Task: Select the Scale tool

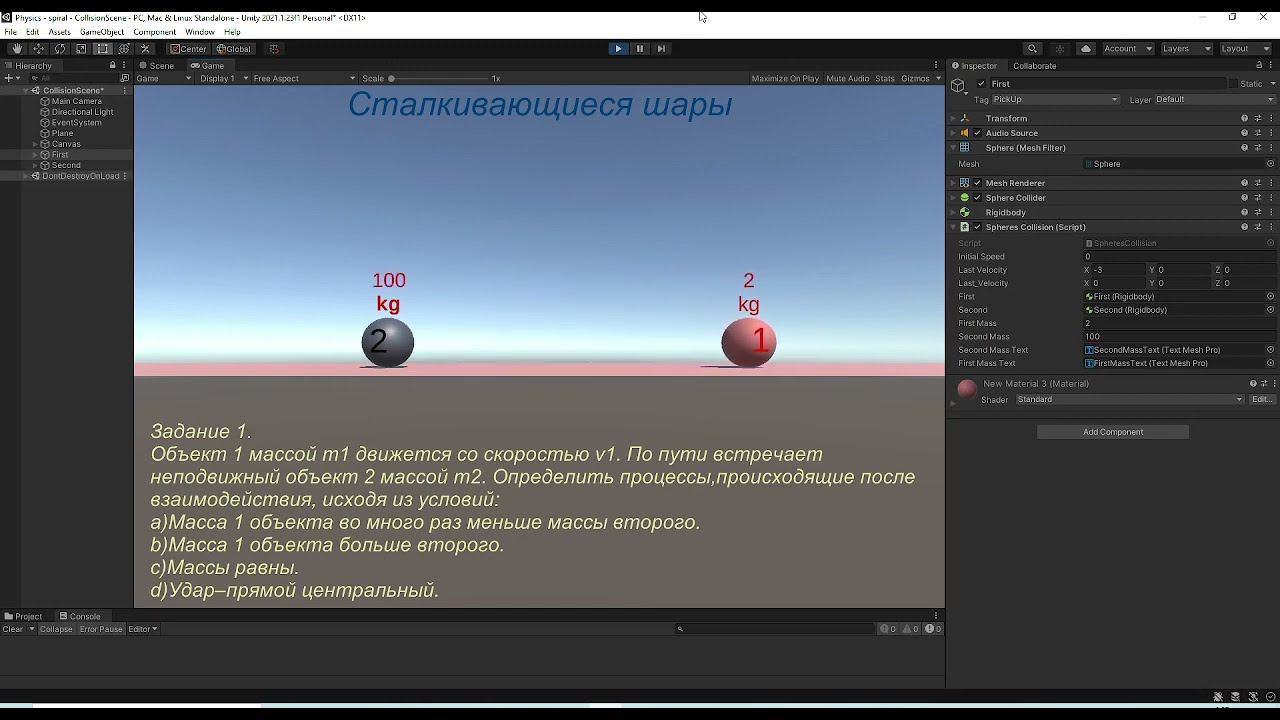Action: tap(81, 48)
